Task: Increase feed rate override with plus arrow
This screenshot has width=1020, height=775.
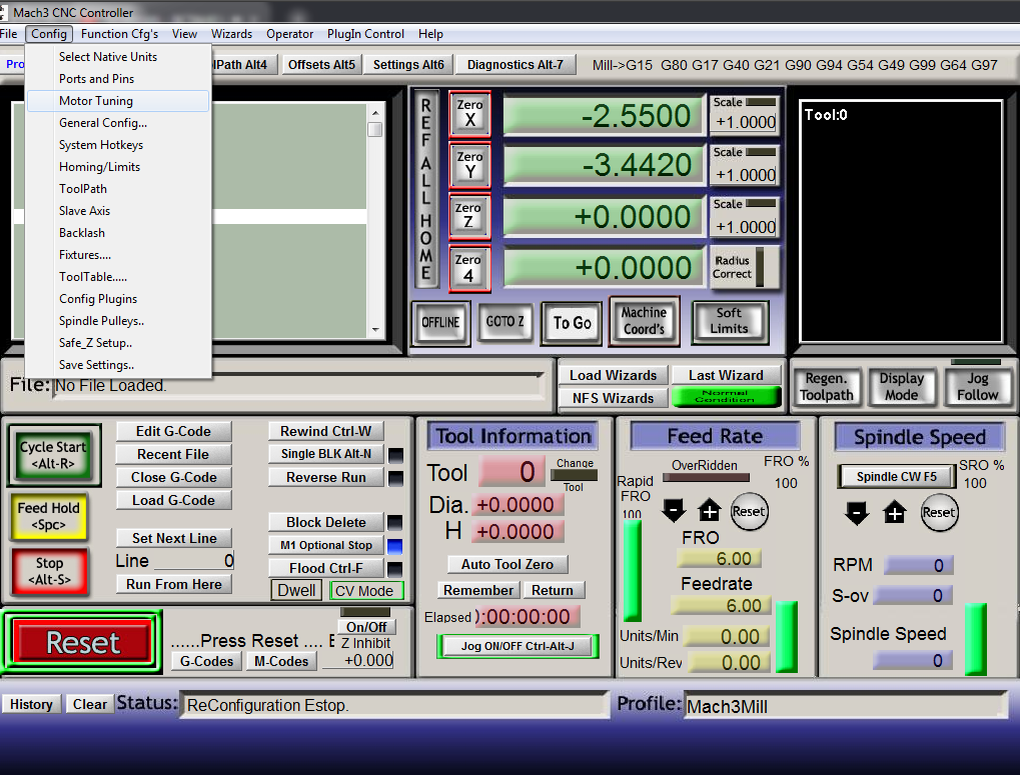Action: (x=709, y=511)
